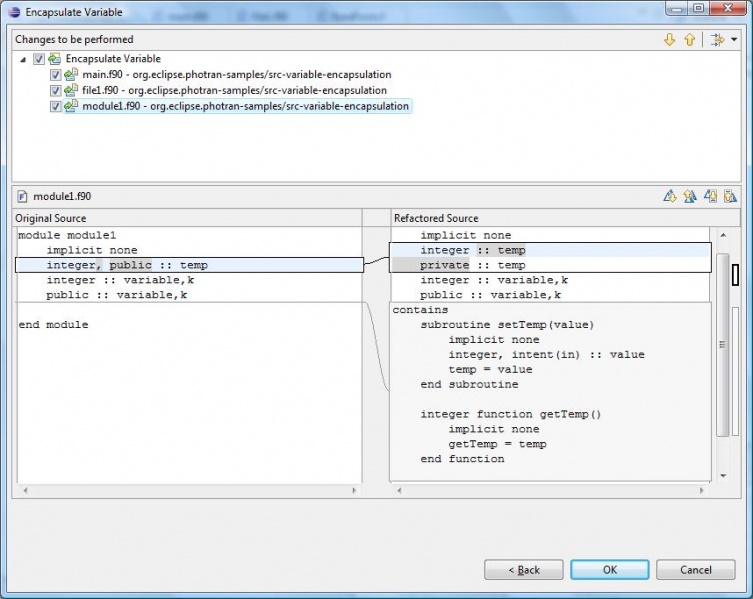Uncheck the module1.f90 change checkbox
This screenshot has width=753, height=599.
coord(55,107)
